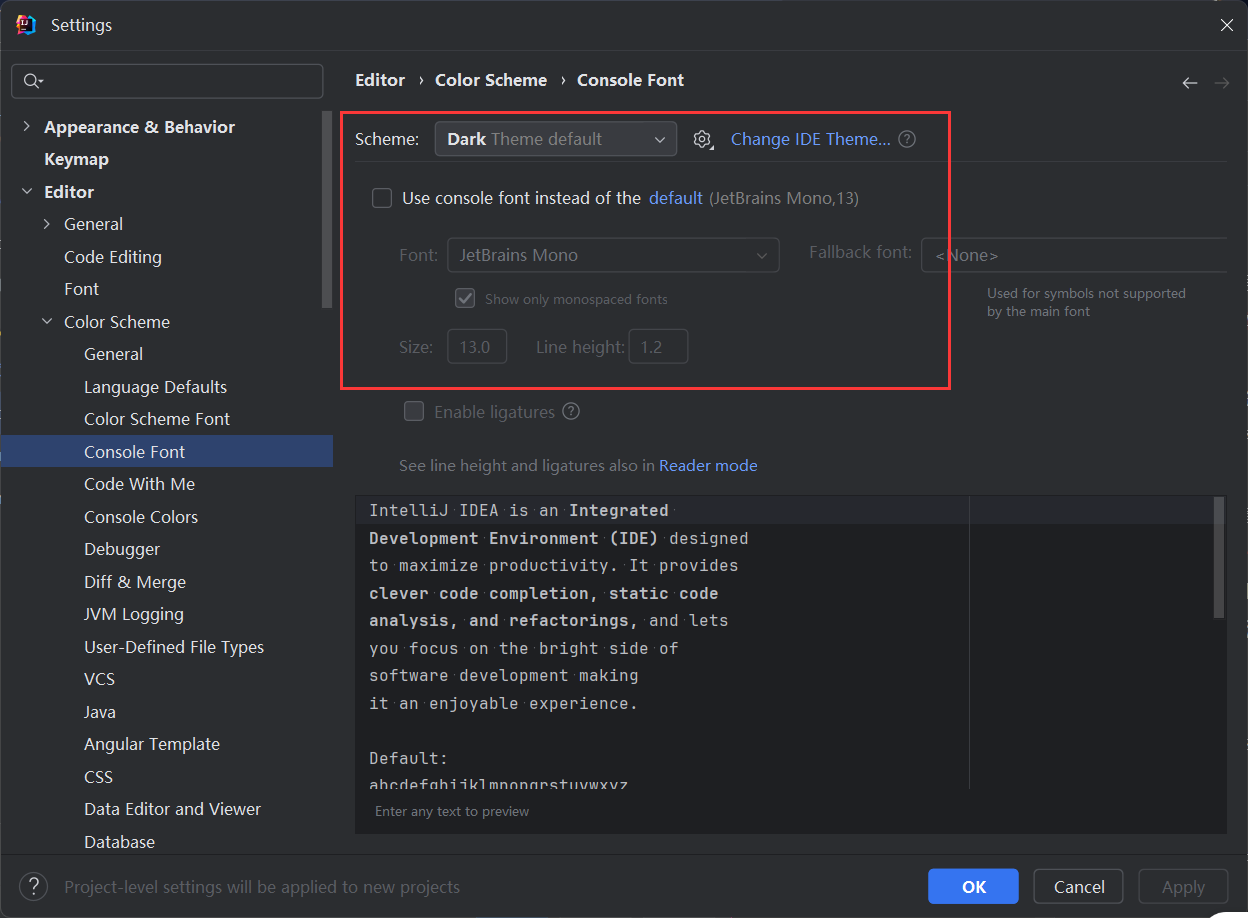Click the default font link

click(676, 198)
